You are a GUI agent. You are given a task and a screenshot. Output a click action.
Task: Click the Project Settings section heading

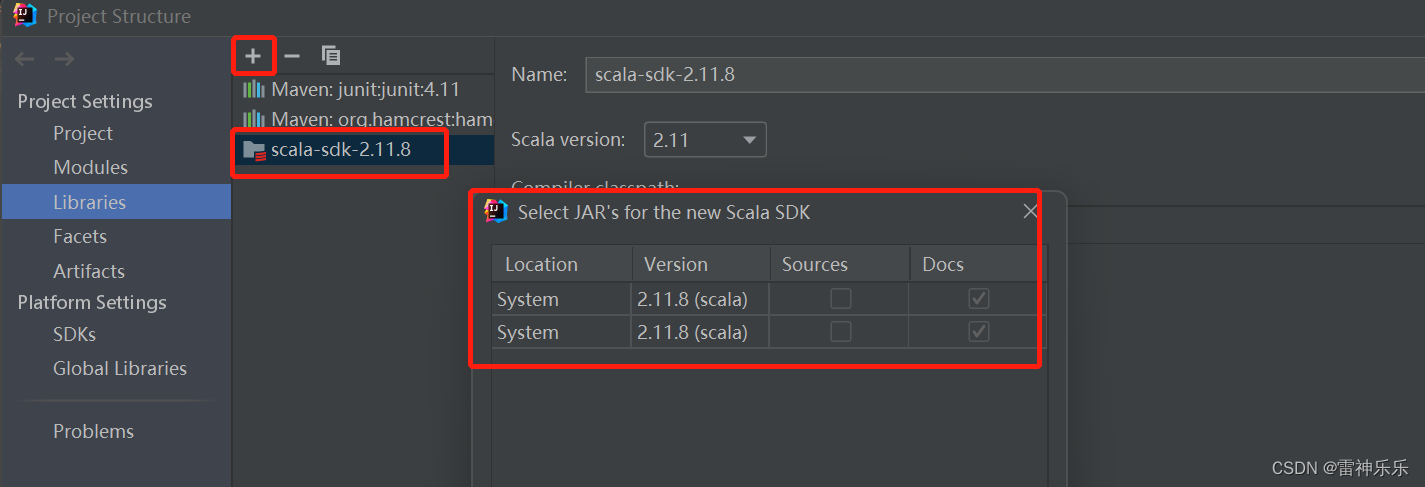click(85, 101)
